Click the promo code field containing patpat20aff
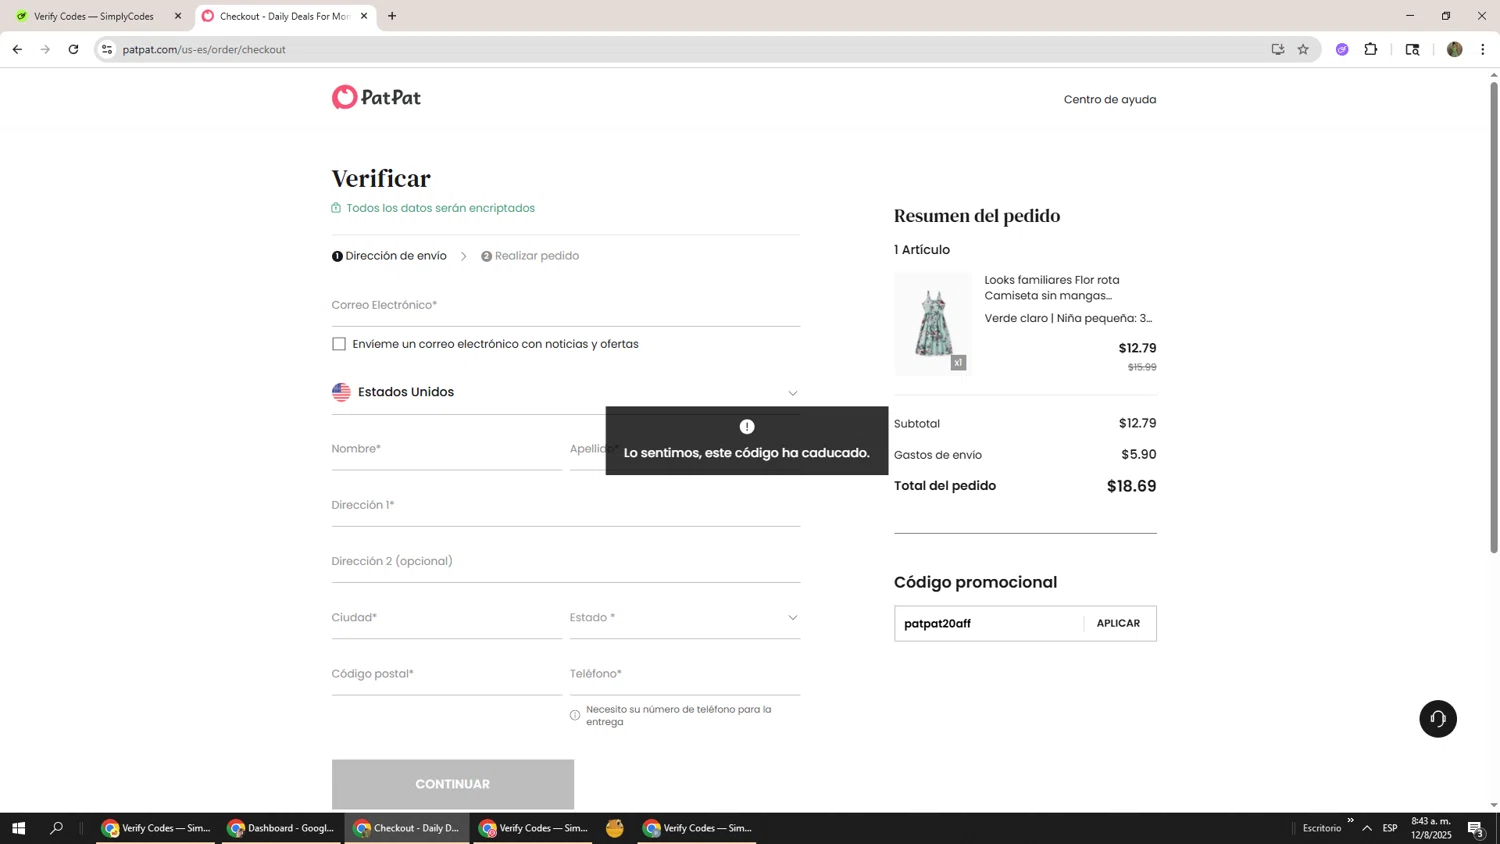The height and width of the screenshot is (844, 1500). pyautogui.click(x=988, y=624)
